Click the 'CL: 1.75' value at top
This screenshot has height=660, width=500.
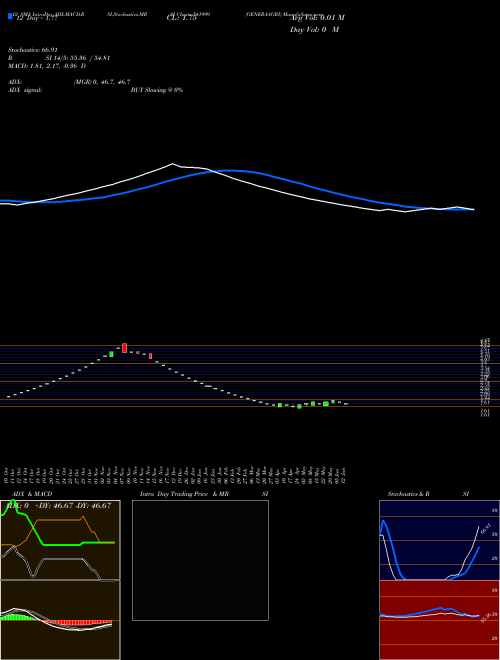[x=182, y=18]
